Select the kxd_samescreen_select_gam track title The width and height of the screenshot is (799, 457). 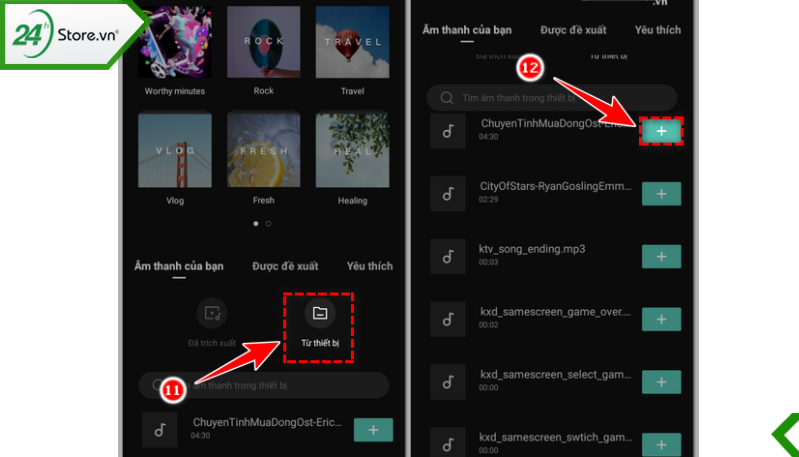click(555, 374)
